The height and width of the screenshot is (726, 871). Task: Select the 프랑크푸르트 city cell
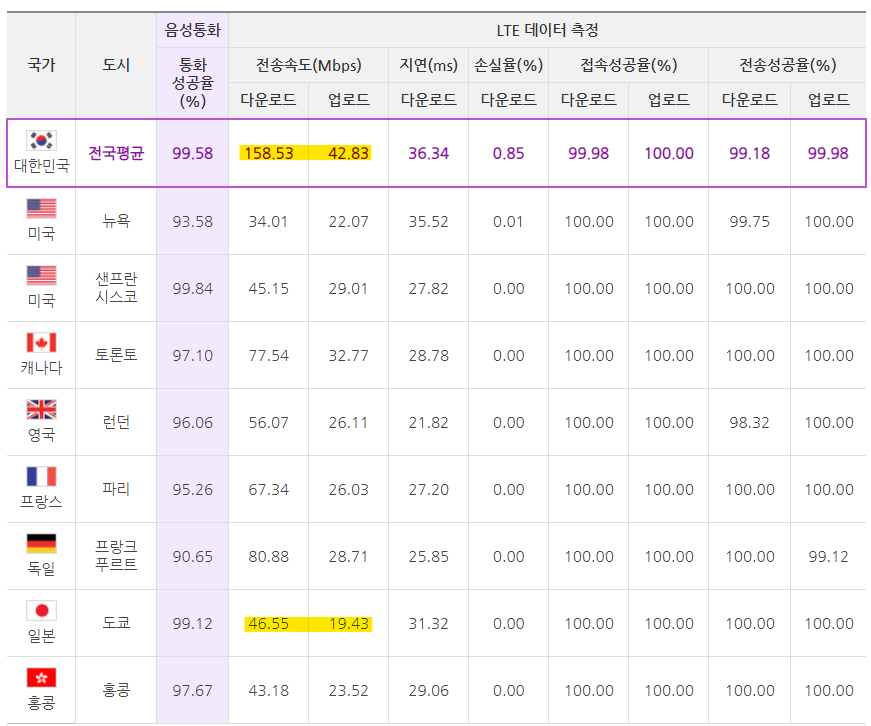coord(116,556)
